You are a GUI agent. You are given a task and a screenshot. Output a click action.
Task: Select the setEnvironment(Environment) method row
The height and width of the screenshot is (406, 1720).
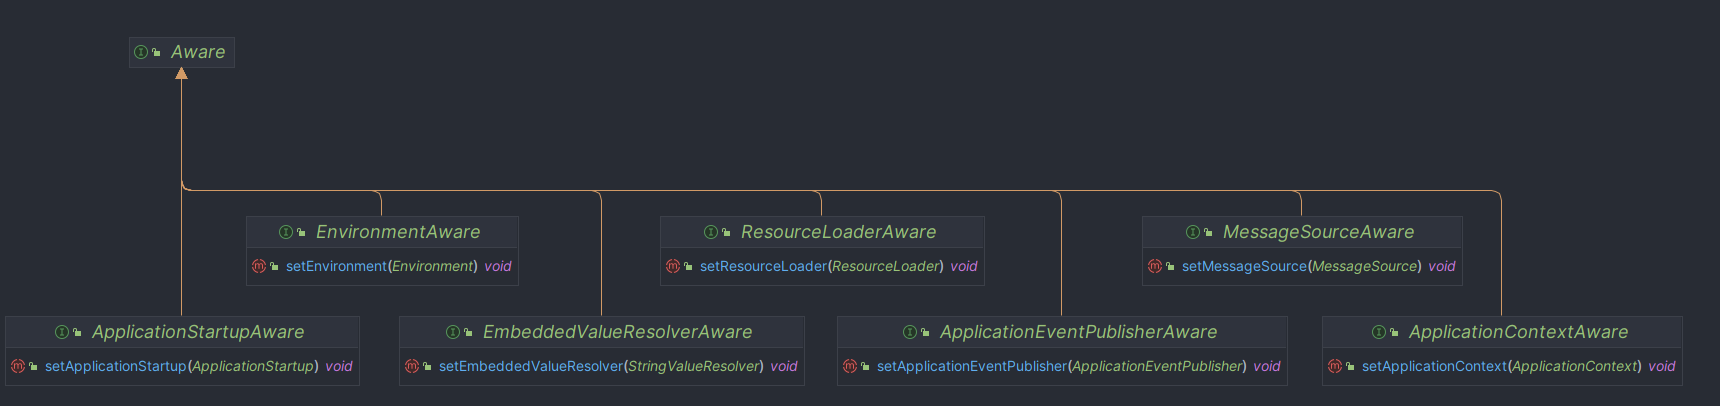point(382,266)
